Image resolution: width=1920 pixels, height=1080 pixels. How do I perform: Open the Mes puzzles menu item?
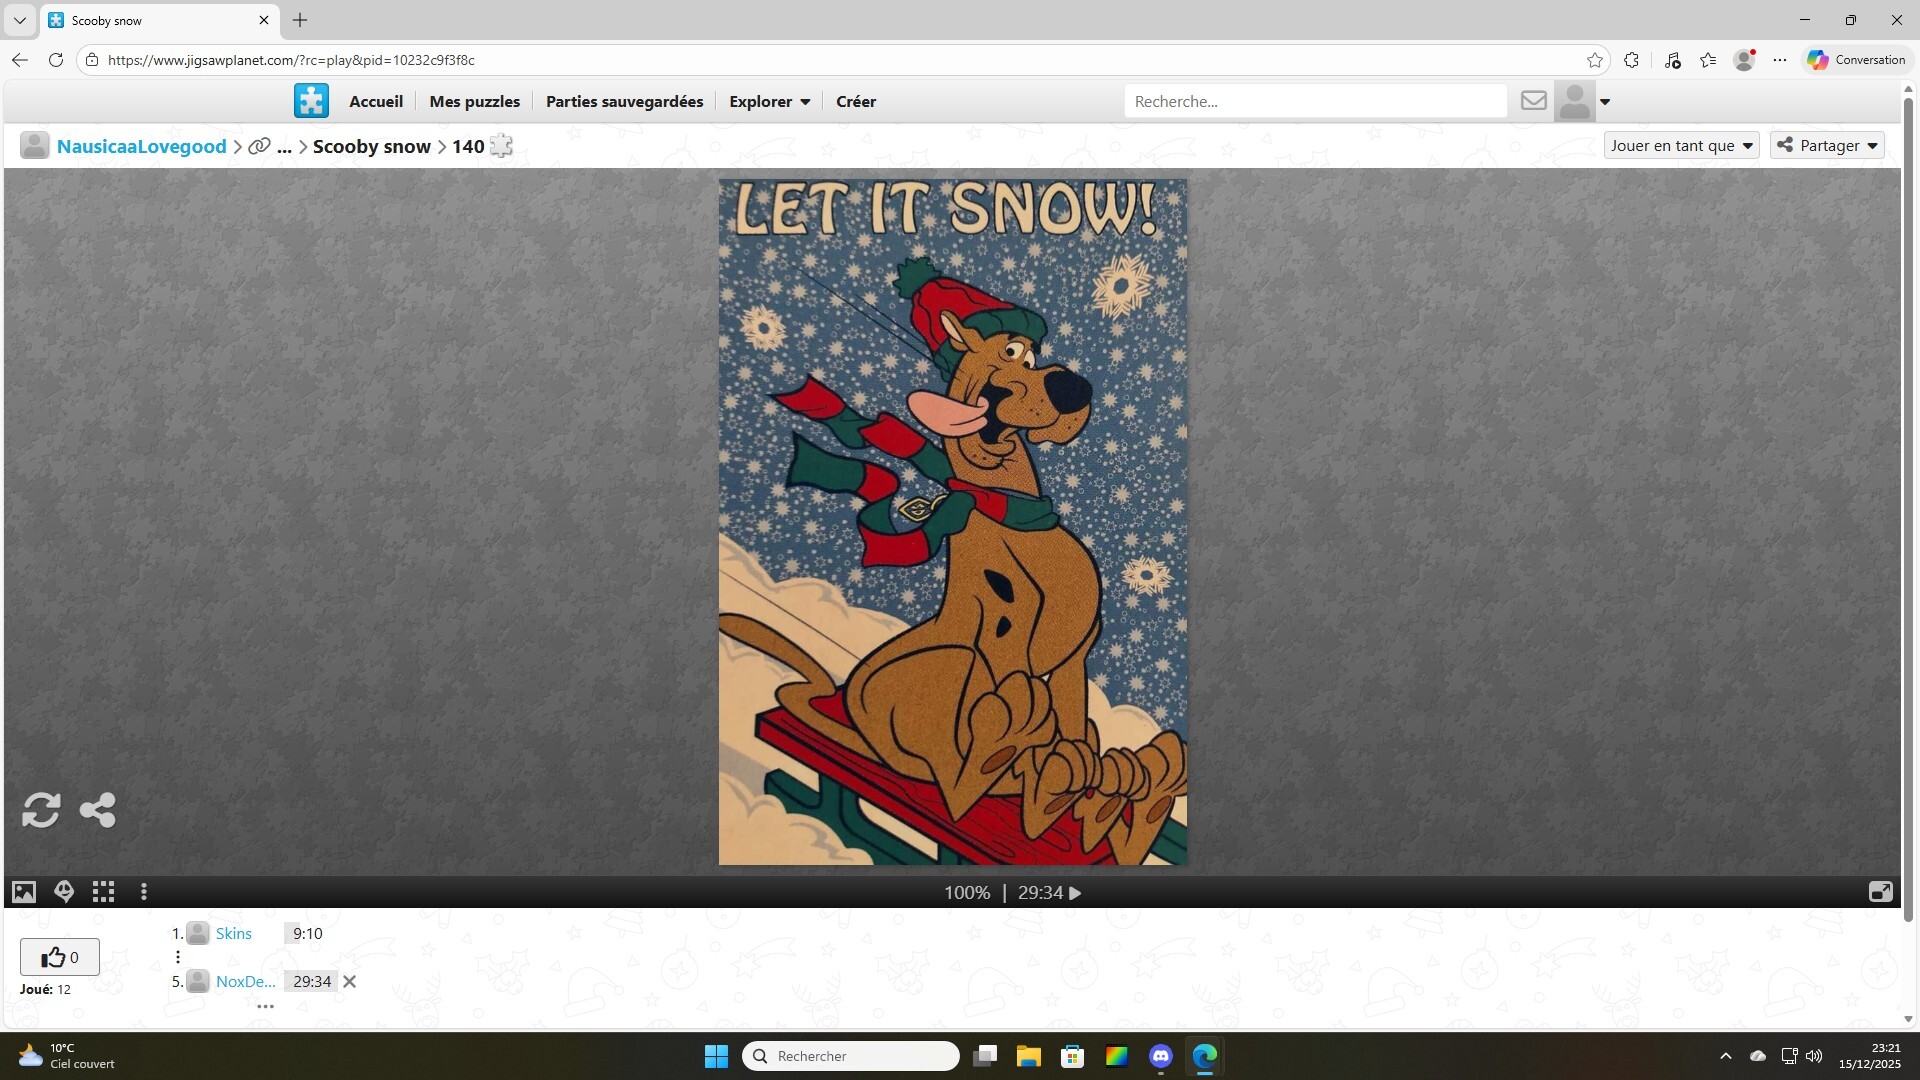(x=474, y=101)
